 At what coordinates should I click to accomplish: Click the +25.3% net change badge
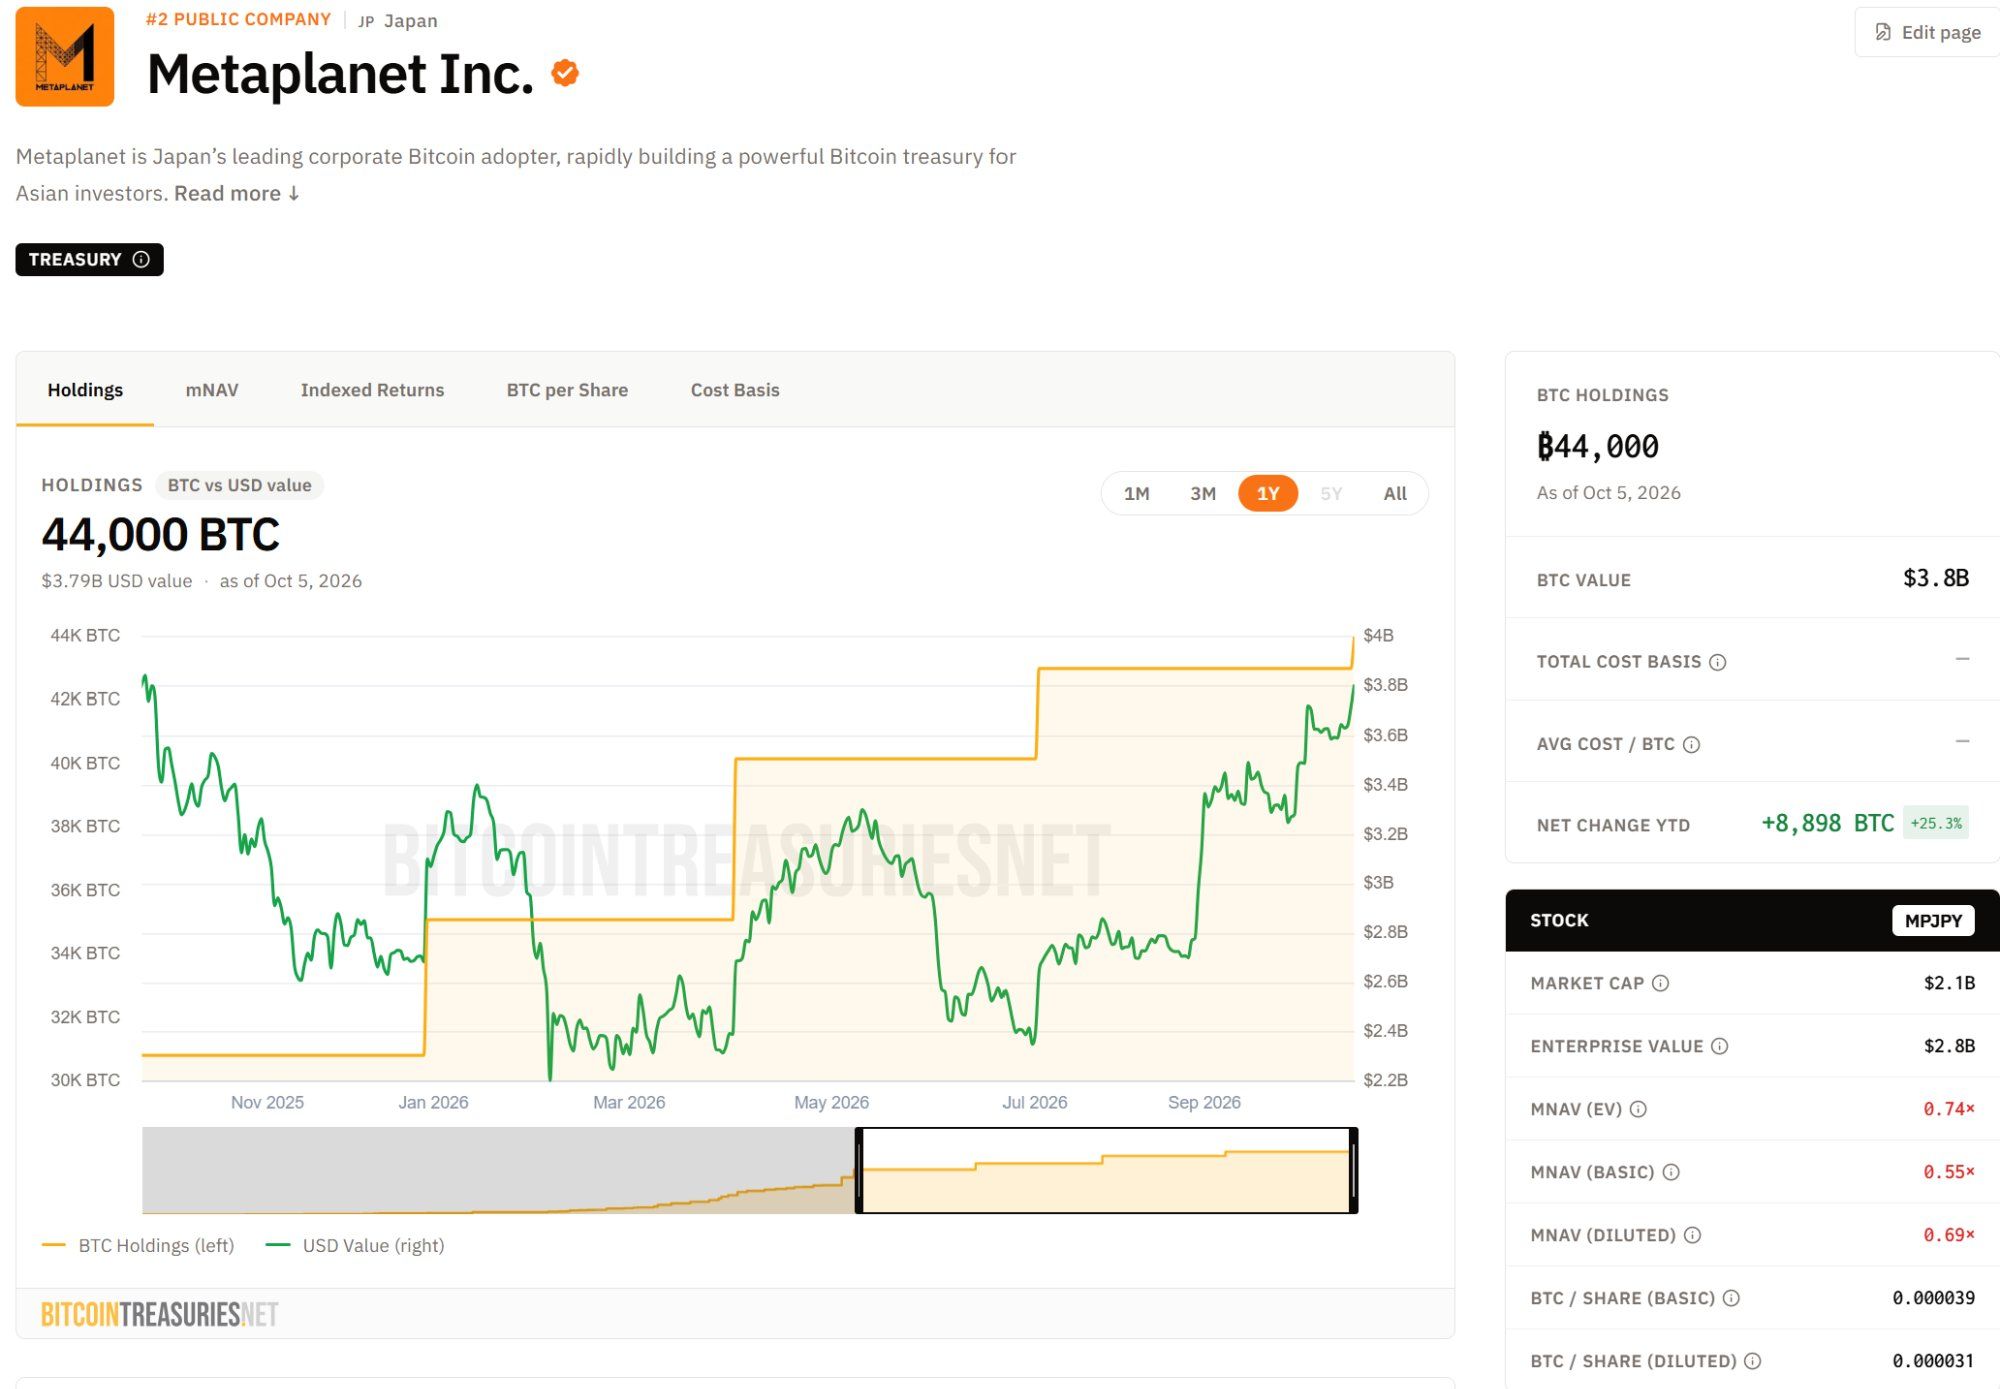pos(1936,823)
